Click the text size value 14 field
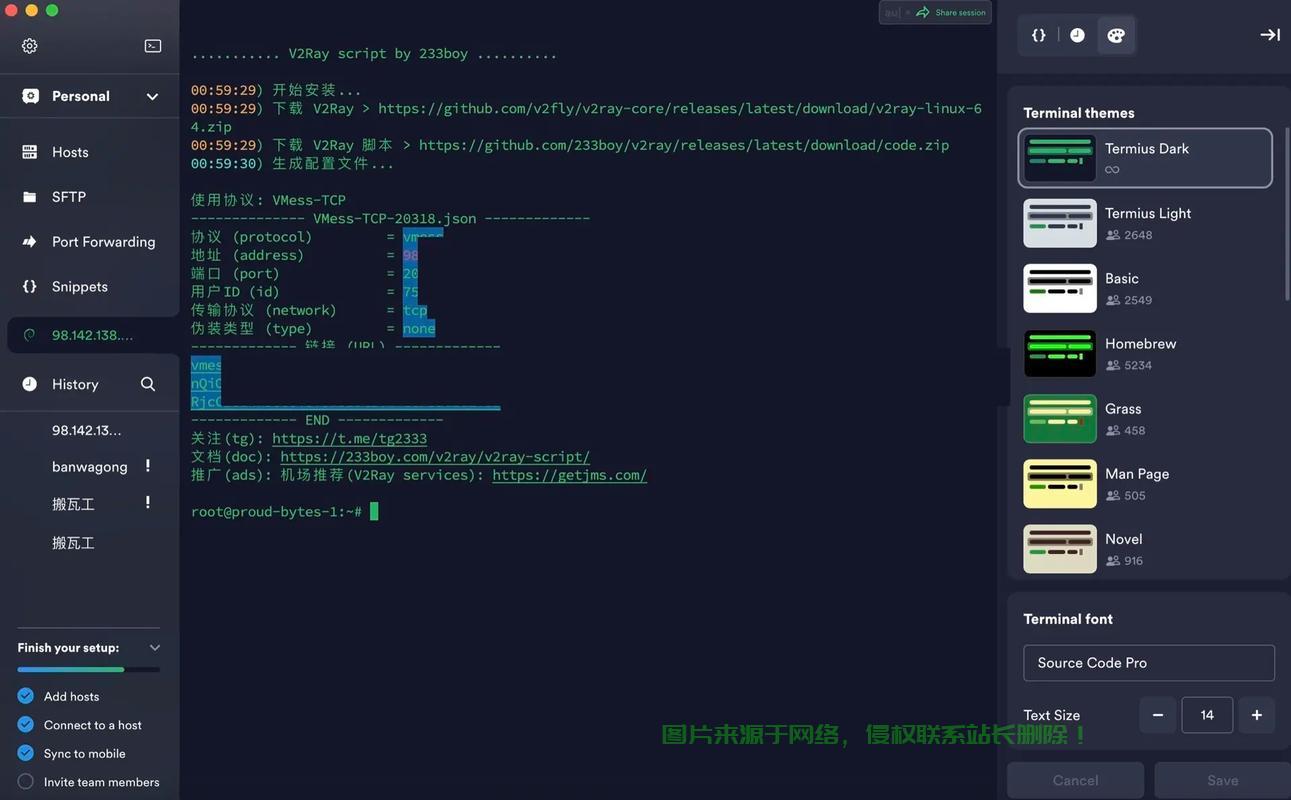This screenshot has width=1291, height=800. click(x=1207, y=715)
